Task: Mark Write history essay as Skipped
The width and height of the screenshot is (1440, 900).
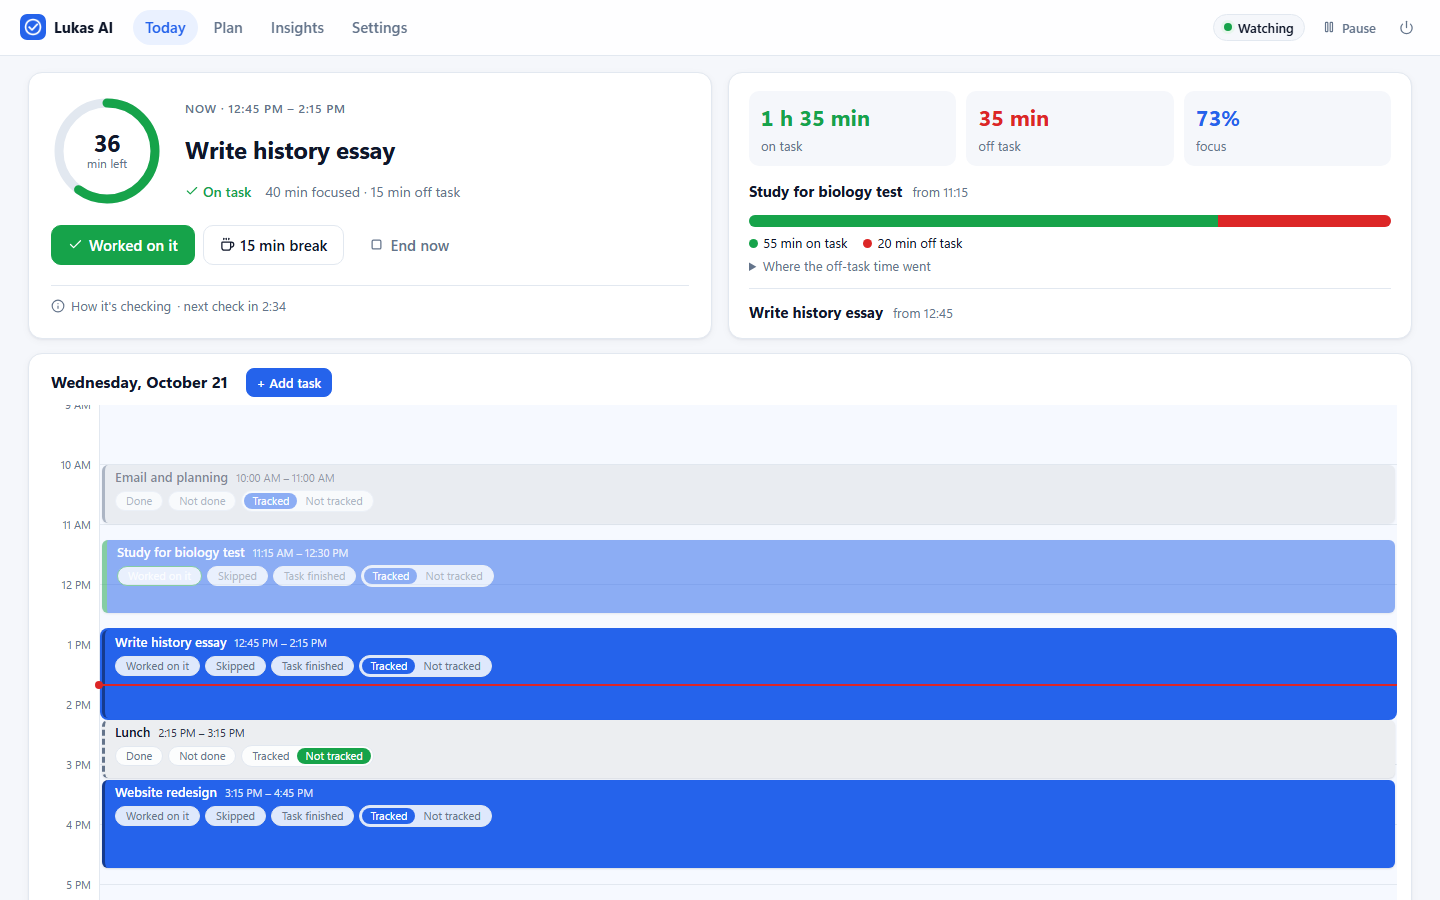Action: 235,666
